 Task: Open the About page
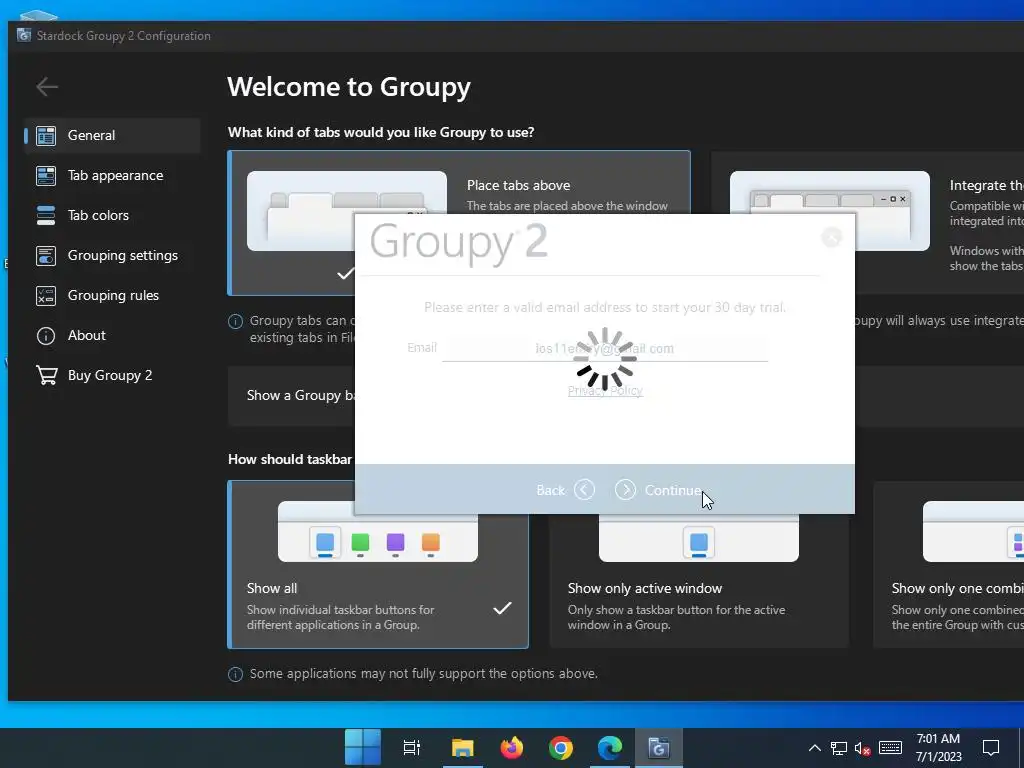[x=112, y=335]
